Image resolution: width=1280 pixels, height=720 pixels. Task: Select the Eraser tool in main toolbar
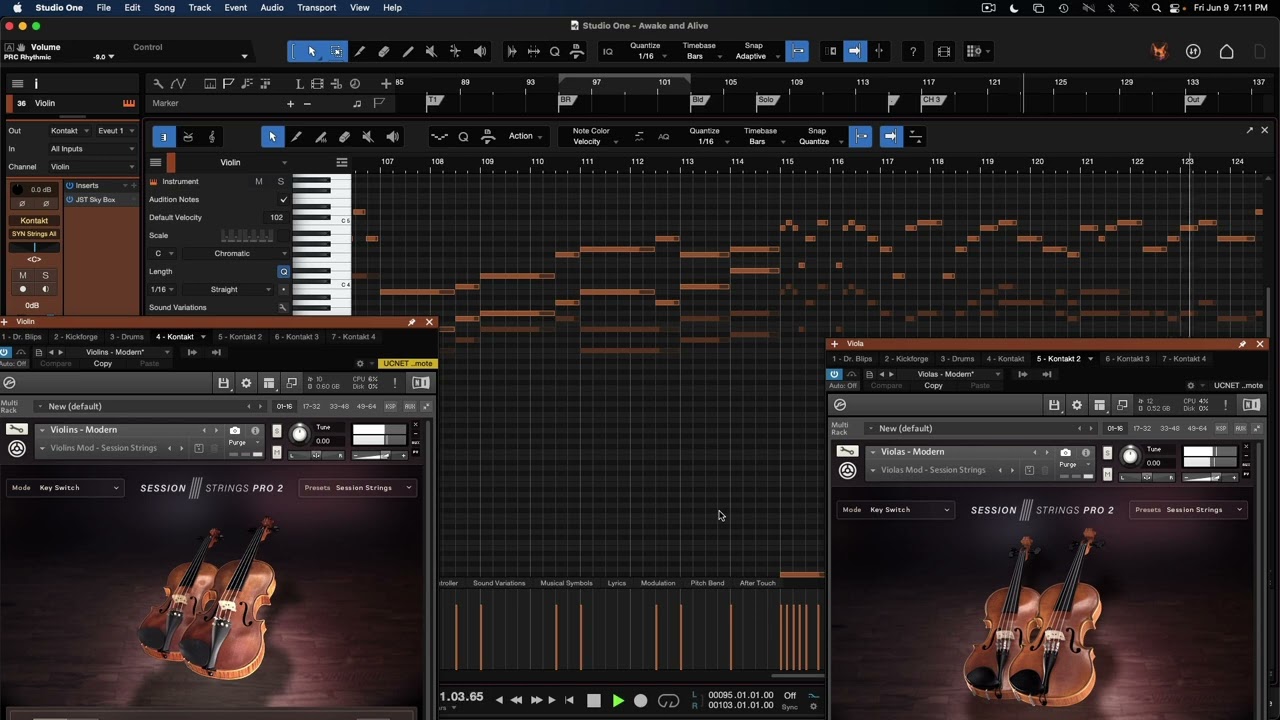384,51
